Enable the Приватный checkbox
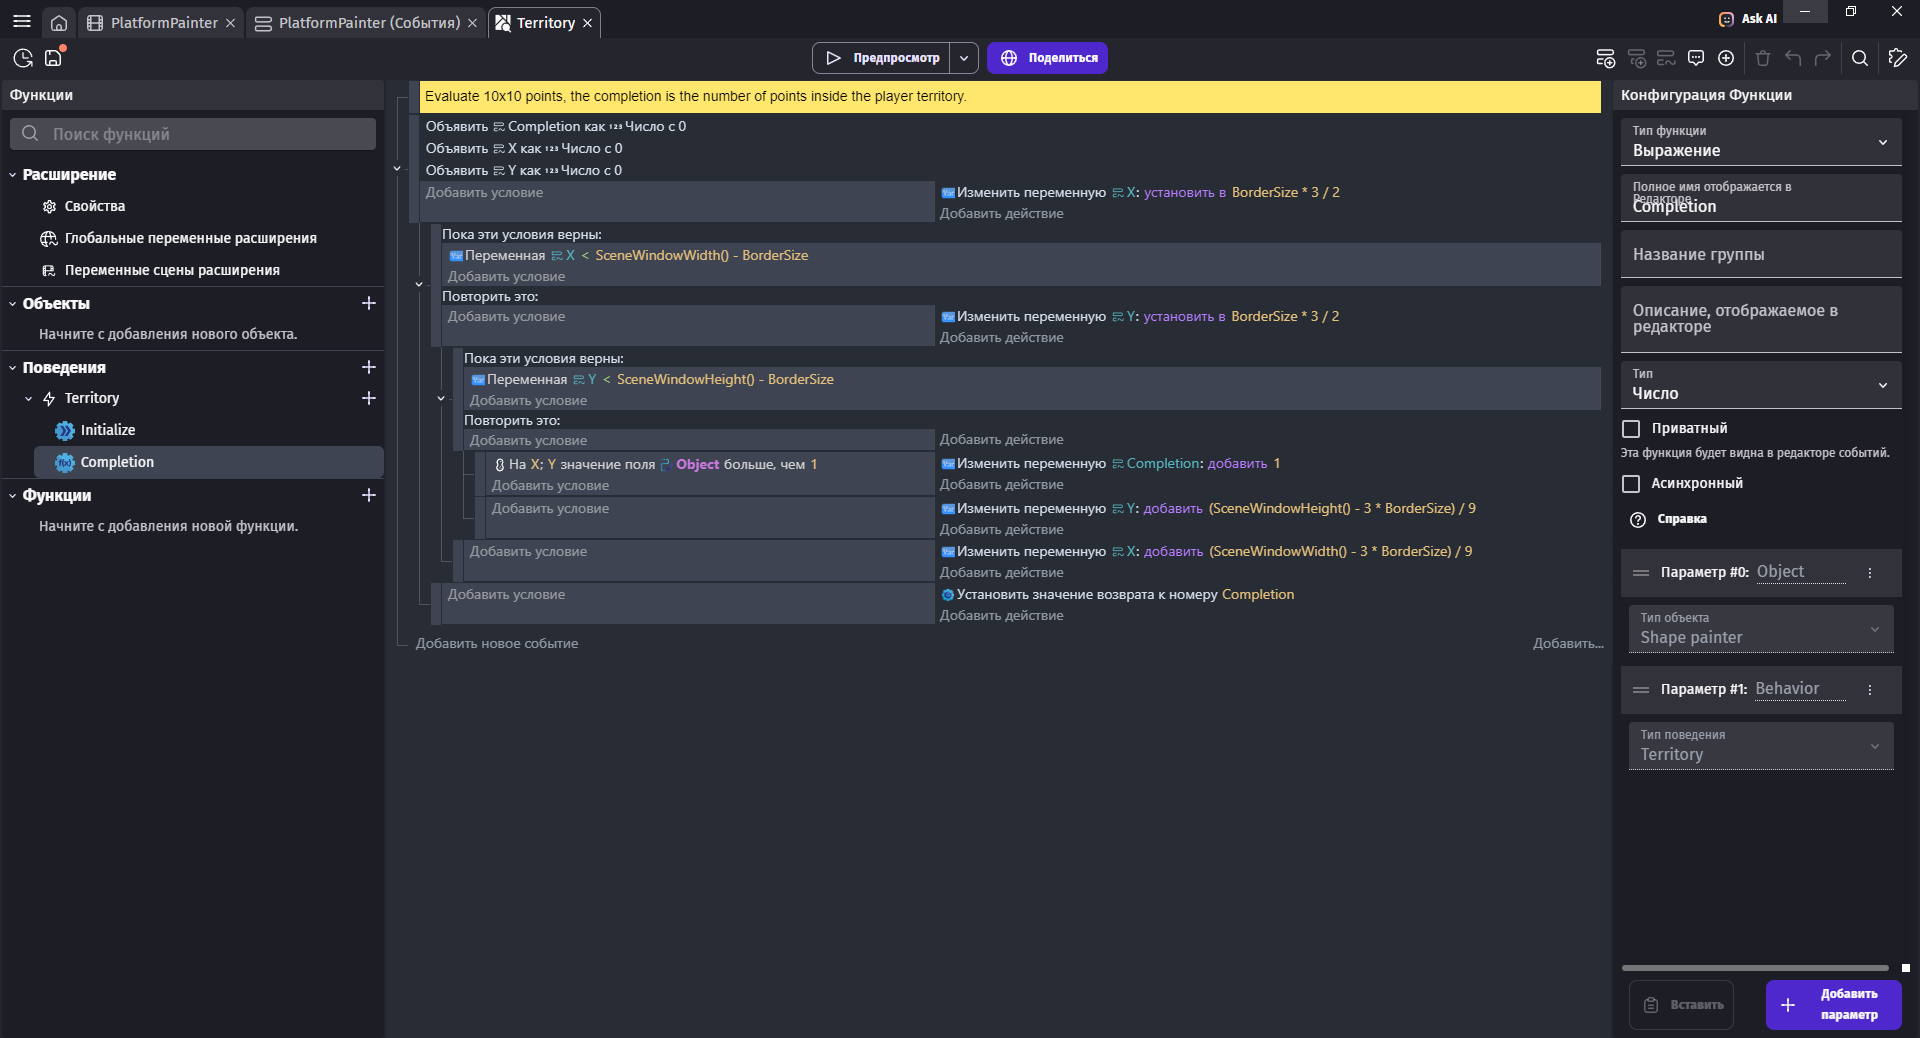This screenshot has width=1920, height=1038. 1631,428
